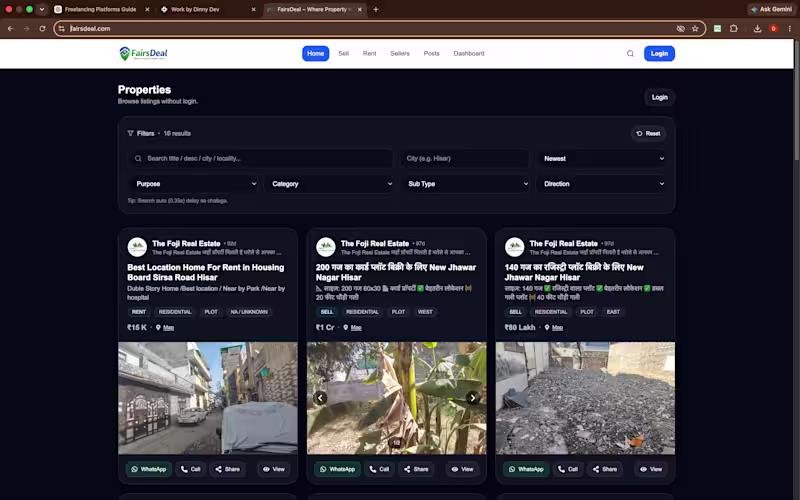Open the browser extensions puzzle icon
This screenshot has height=500, width=800.
[x=734, y=29]
